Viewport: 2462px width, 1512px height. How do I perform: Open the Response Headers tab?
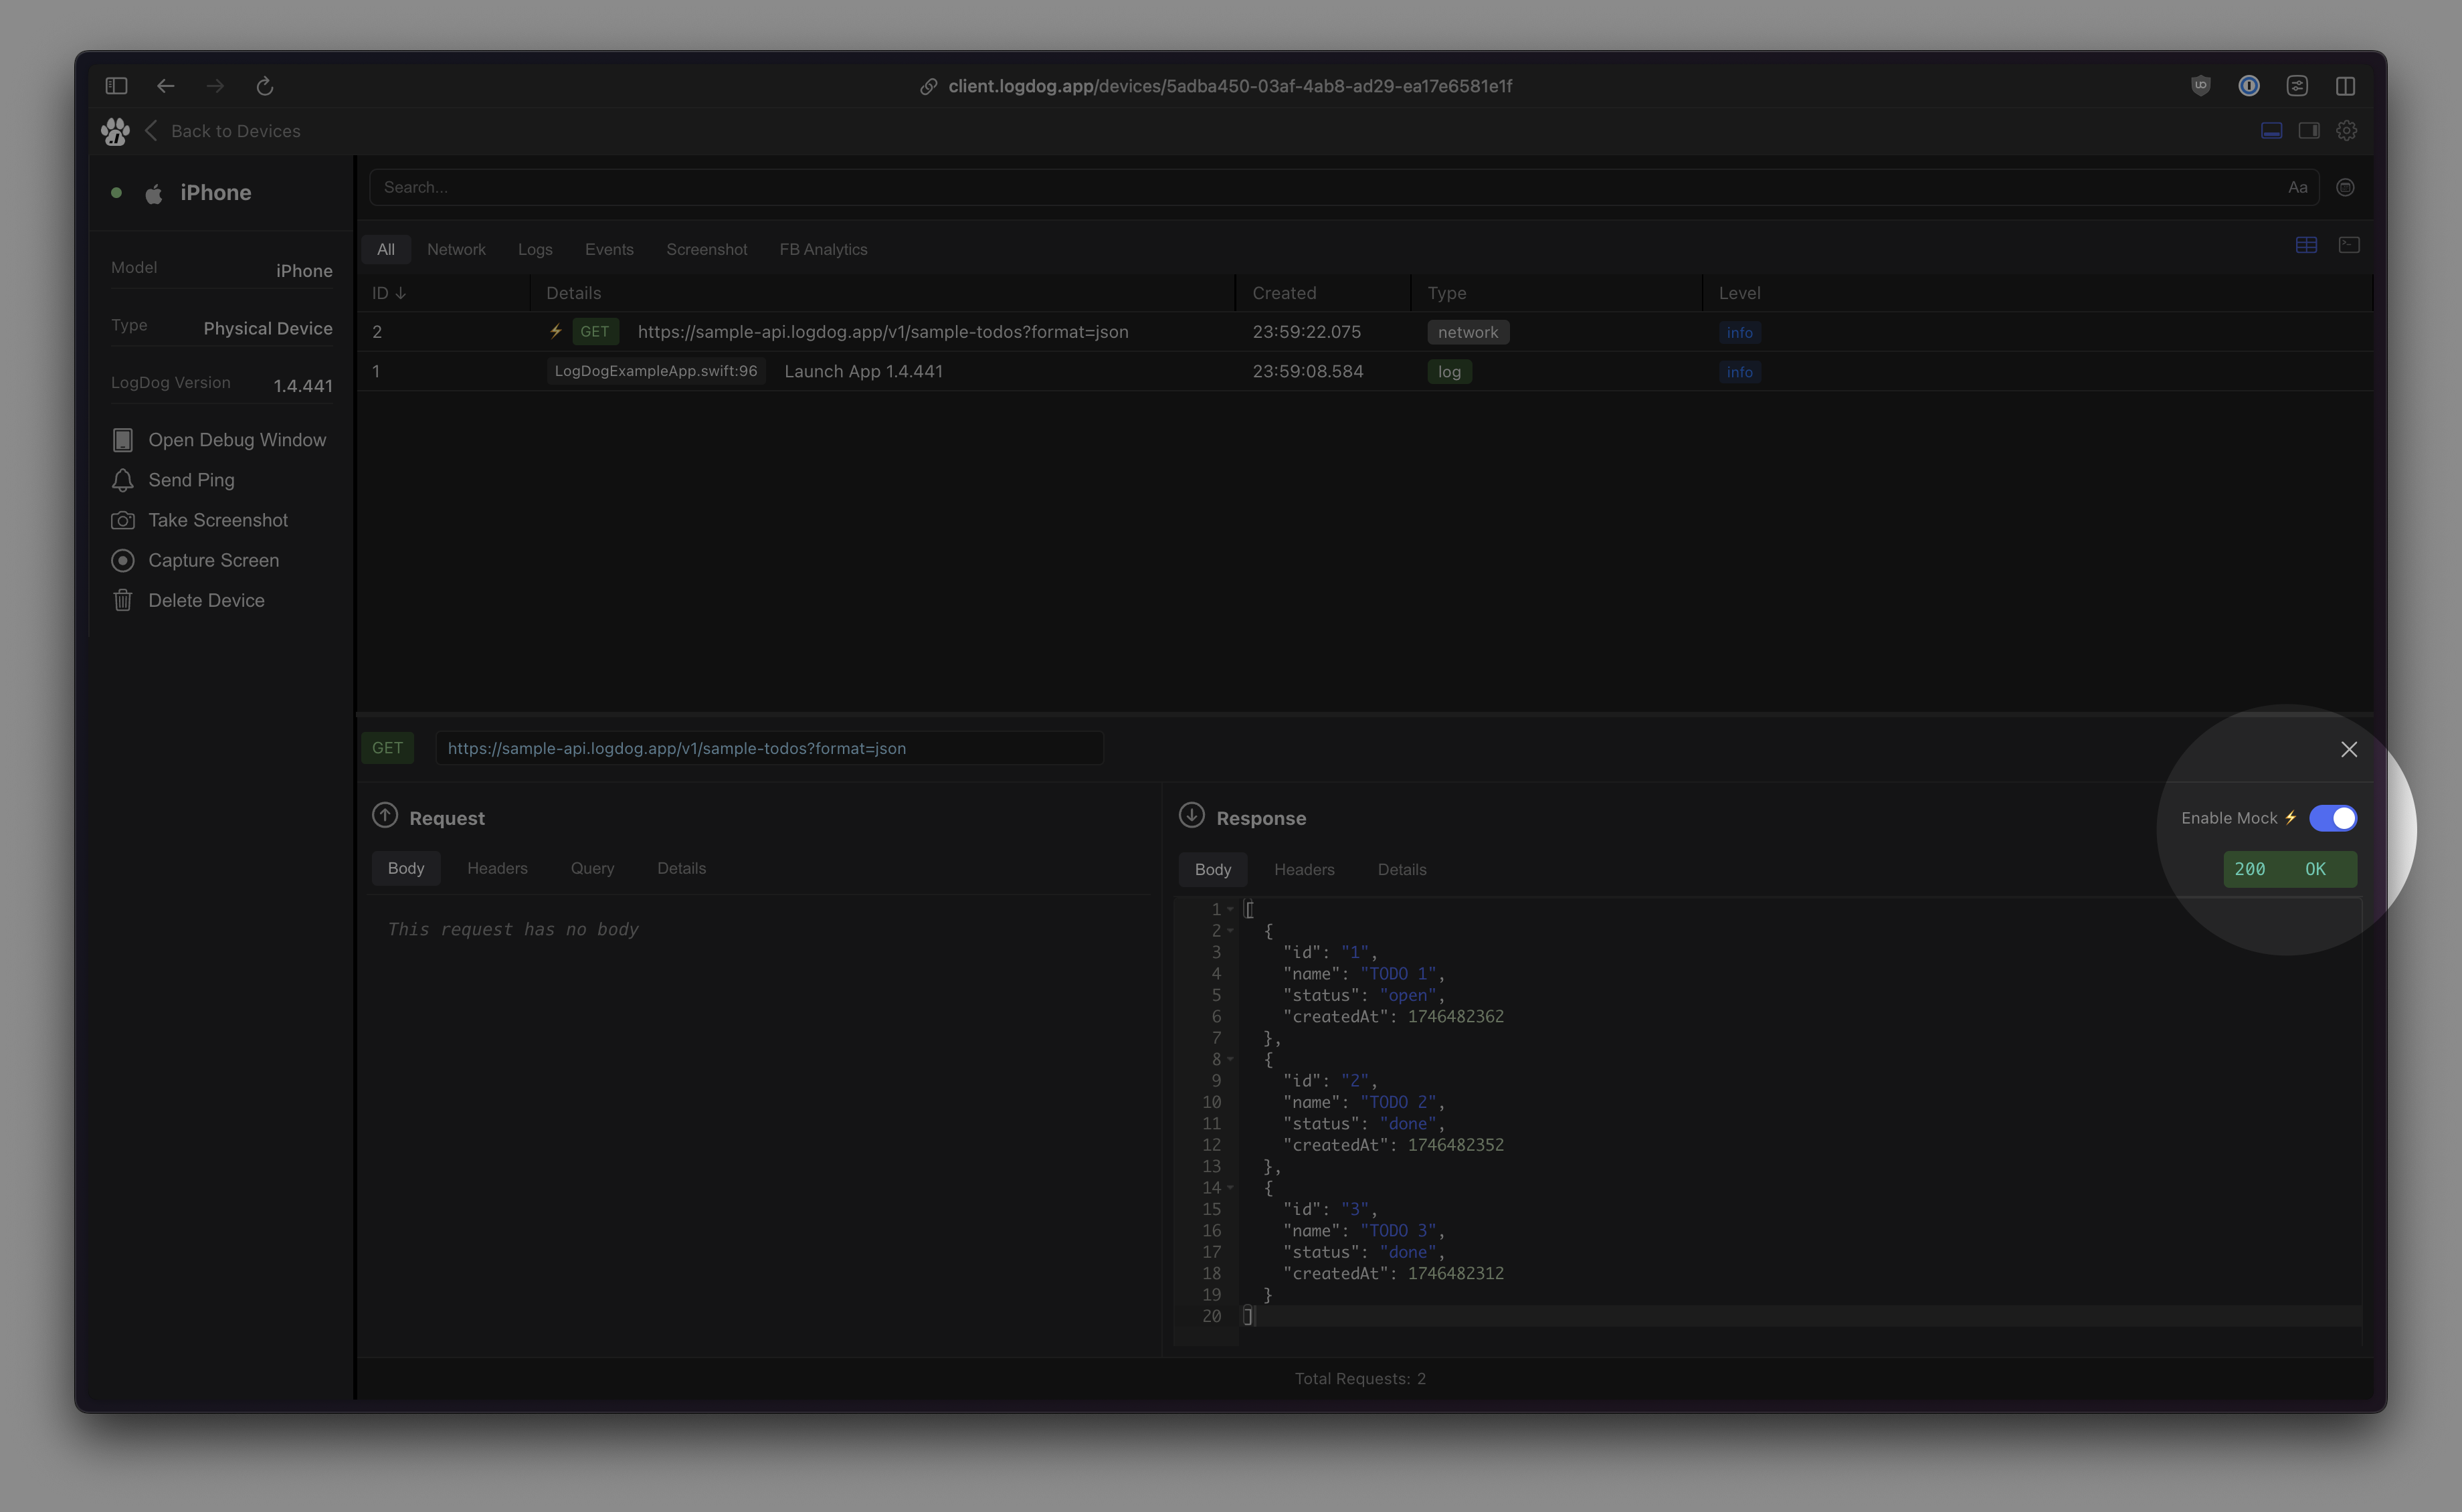(1304, 869)
